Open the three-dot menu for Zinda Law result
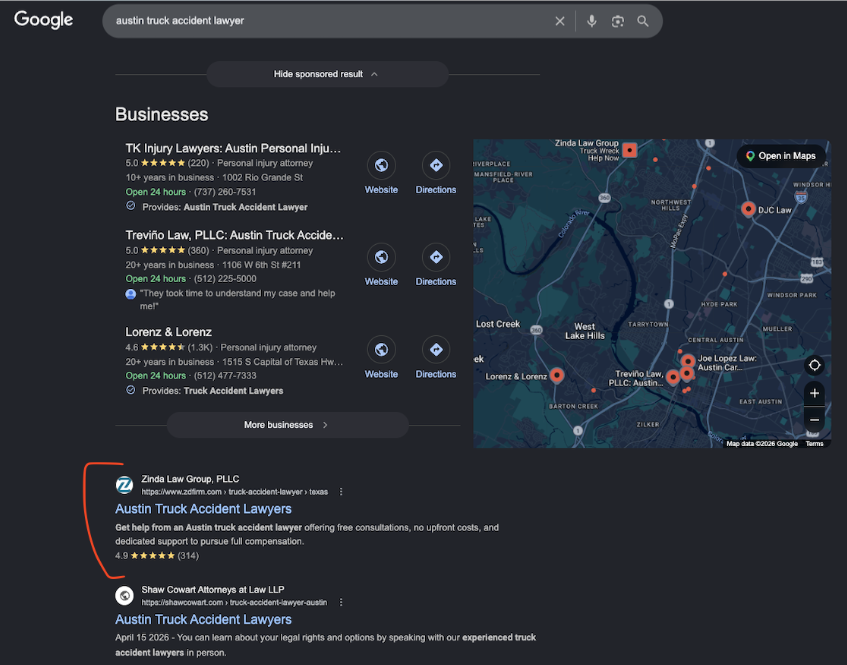847x665 pixels. click(x=341, y=492)
